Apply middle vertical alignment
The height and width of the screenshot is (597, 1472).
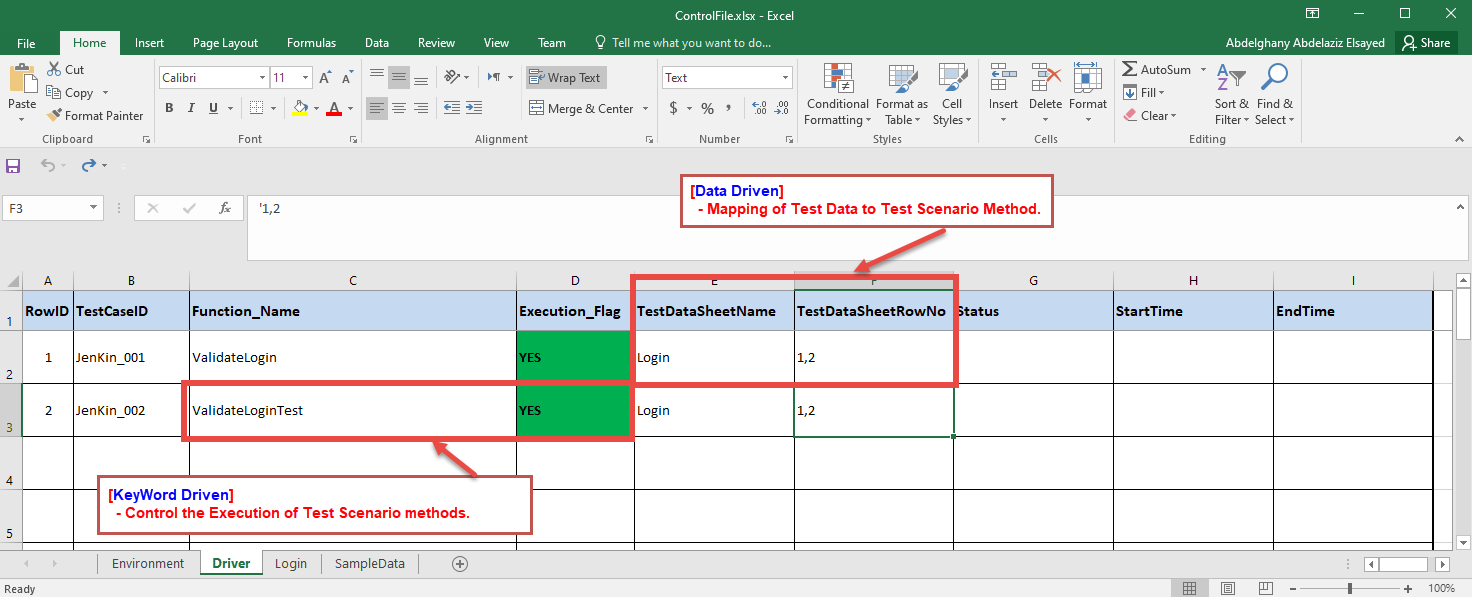pyautogui.click(x=398, y=77)
